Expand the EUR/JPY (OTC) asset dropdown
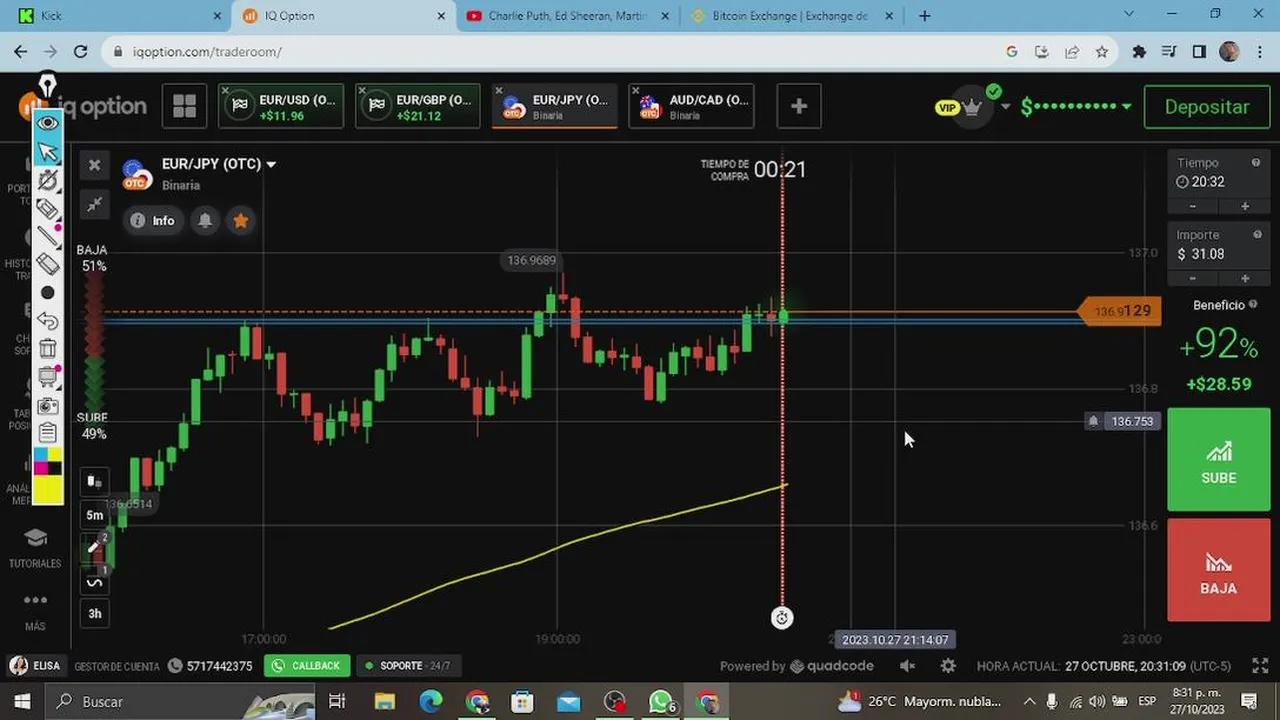Screen dimensions: 1280x720 [x=271, y=164]
